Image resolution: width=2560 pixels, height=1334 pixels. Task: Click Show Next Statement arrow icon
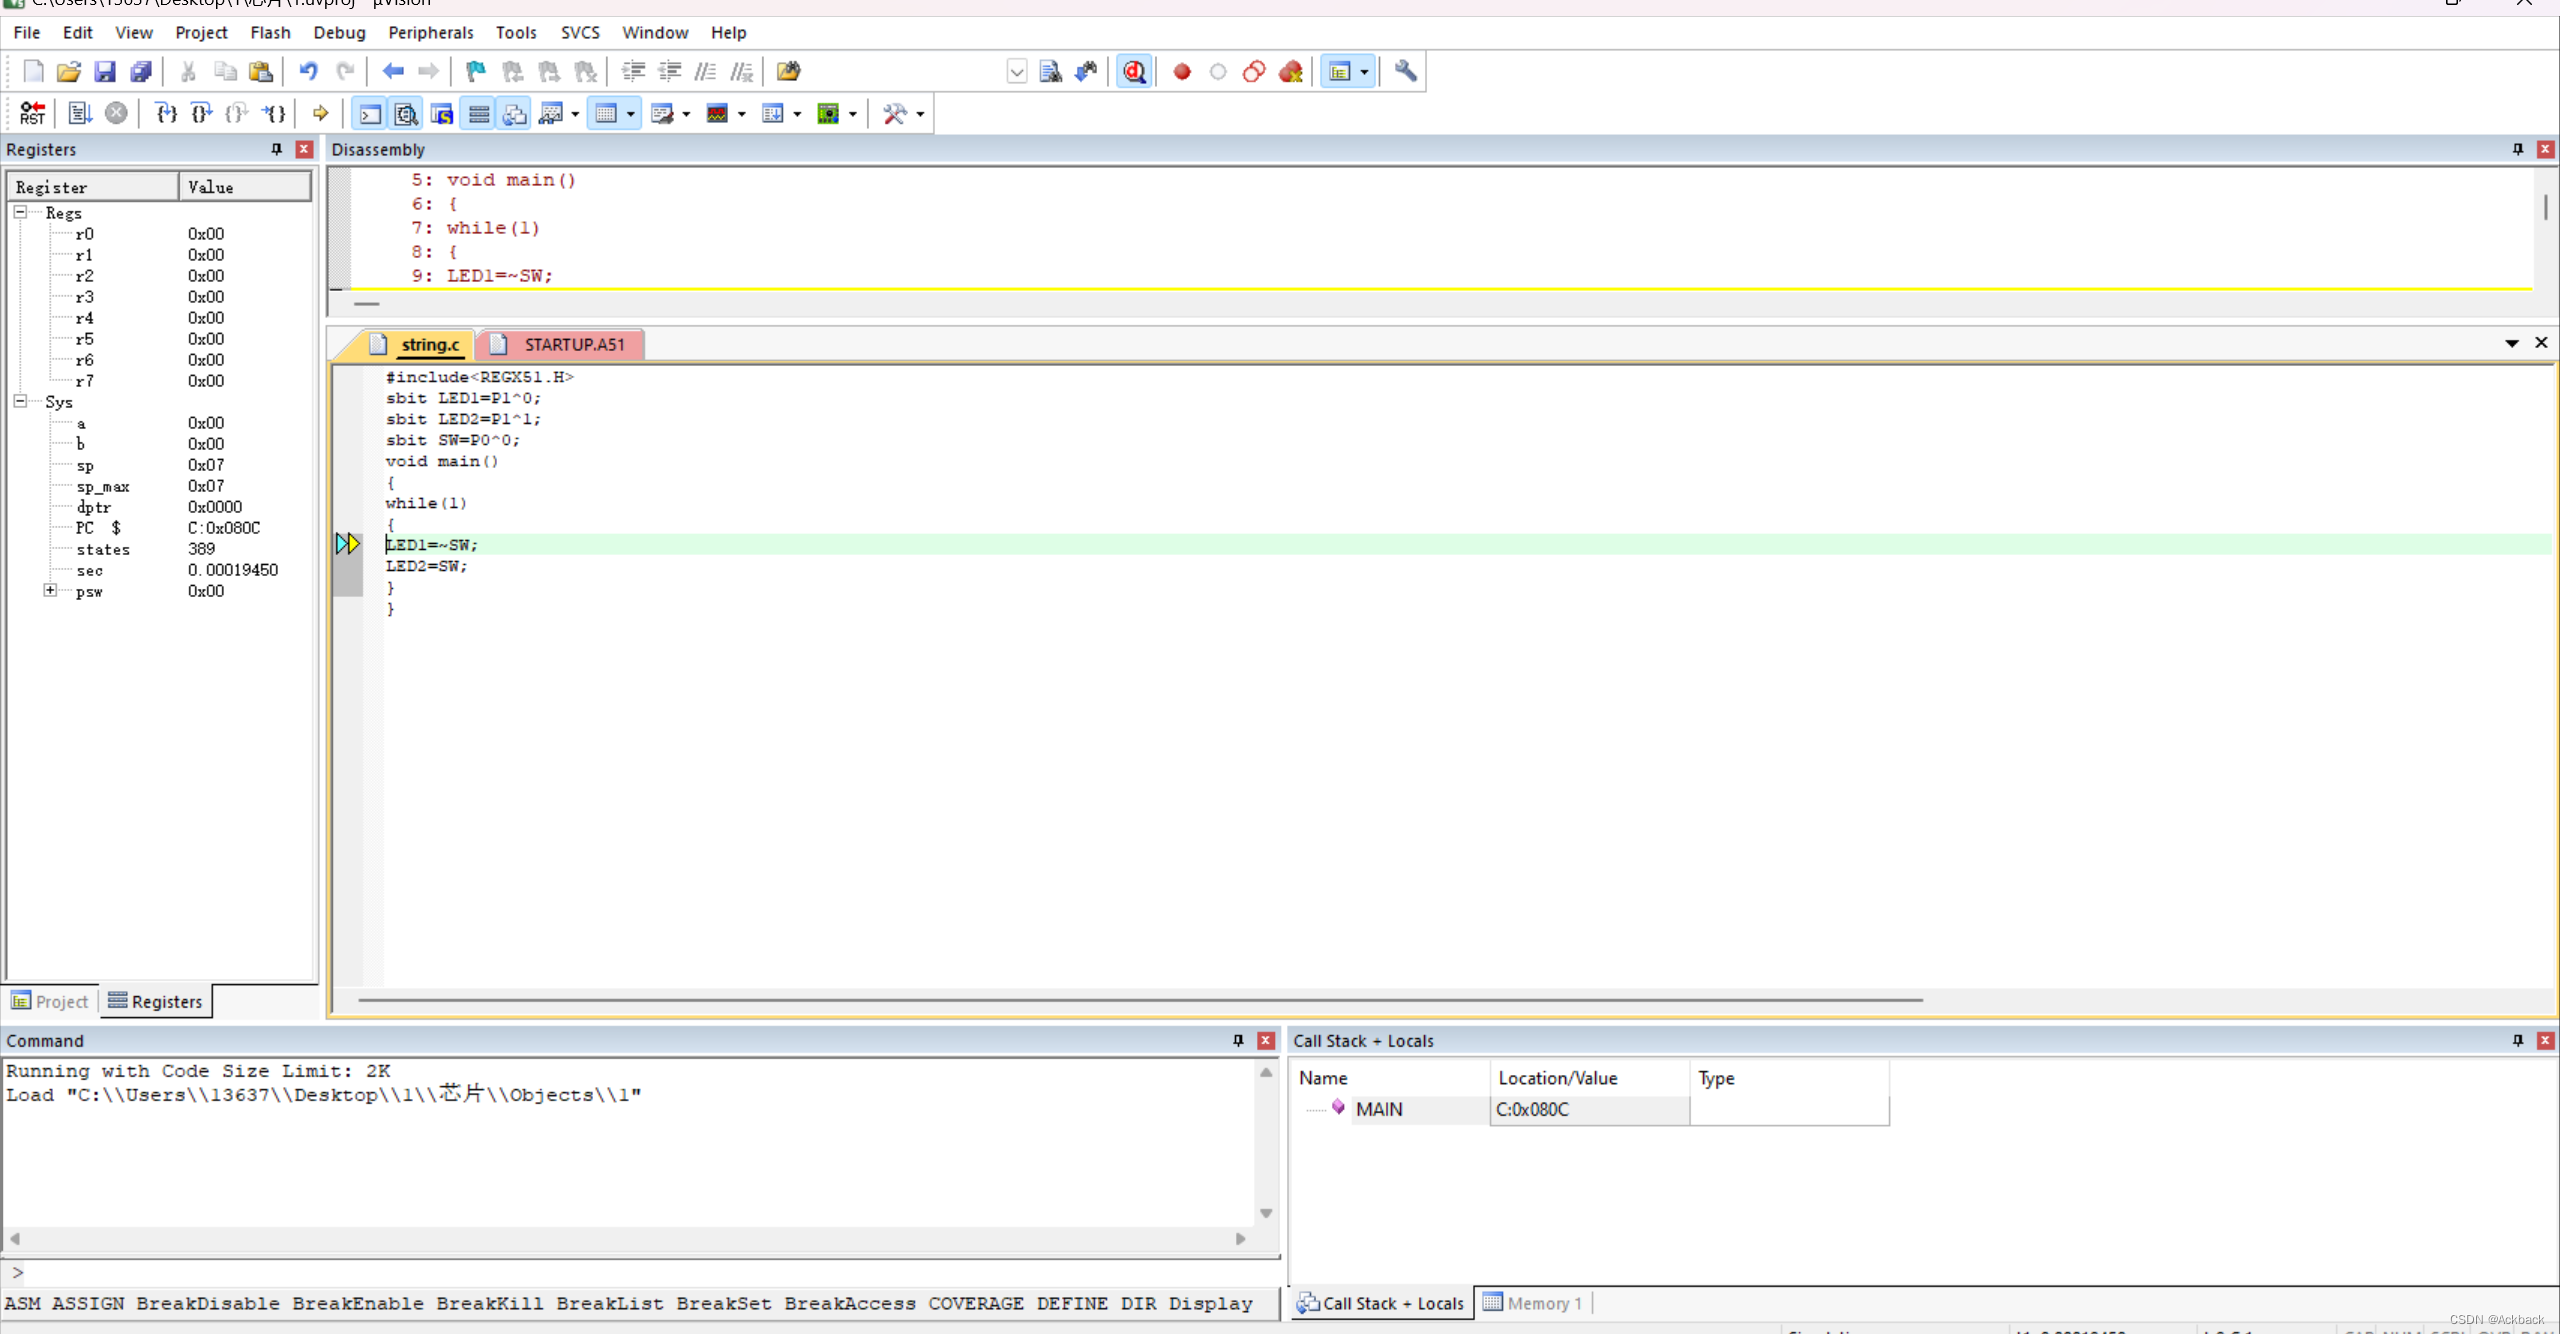click(320, 113)
